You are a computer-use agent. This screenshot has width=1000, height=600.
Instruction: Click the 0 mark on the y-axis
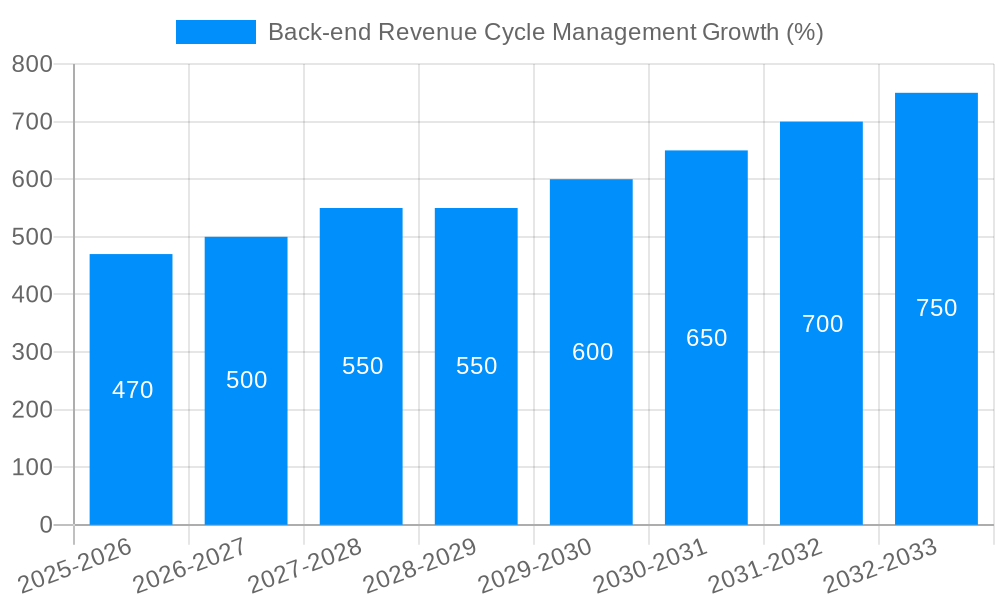pos(44,522)
